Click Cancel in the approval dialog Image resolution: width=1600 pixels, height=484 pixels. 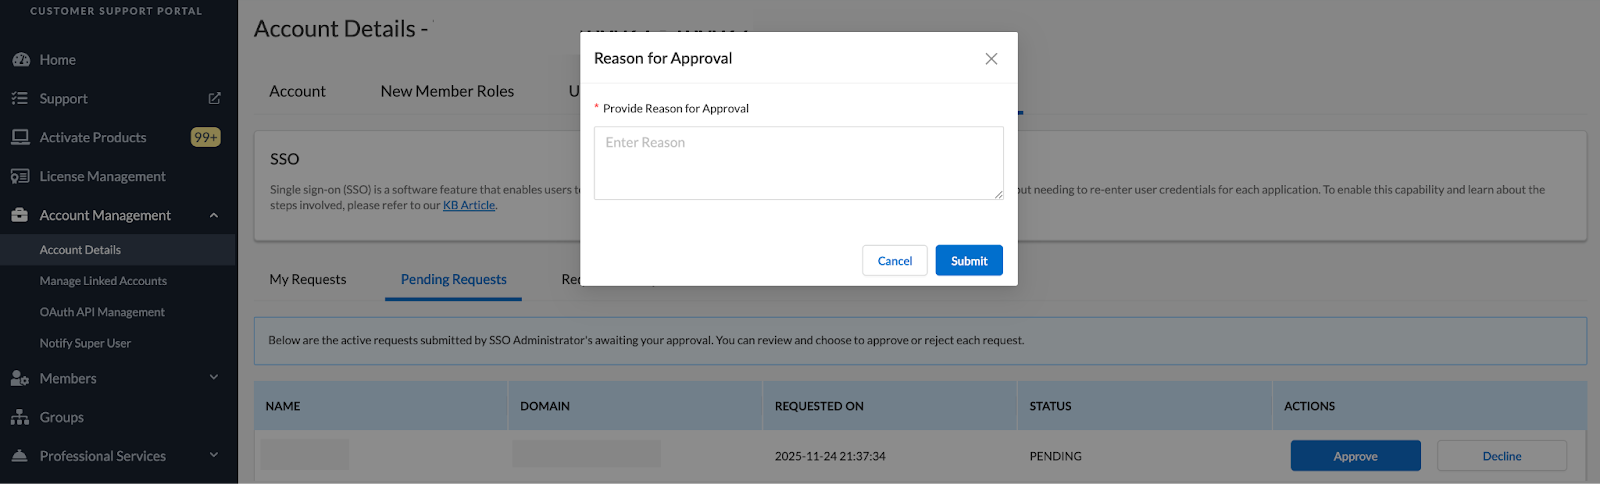click(x=894, y=261)
